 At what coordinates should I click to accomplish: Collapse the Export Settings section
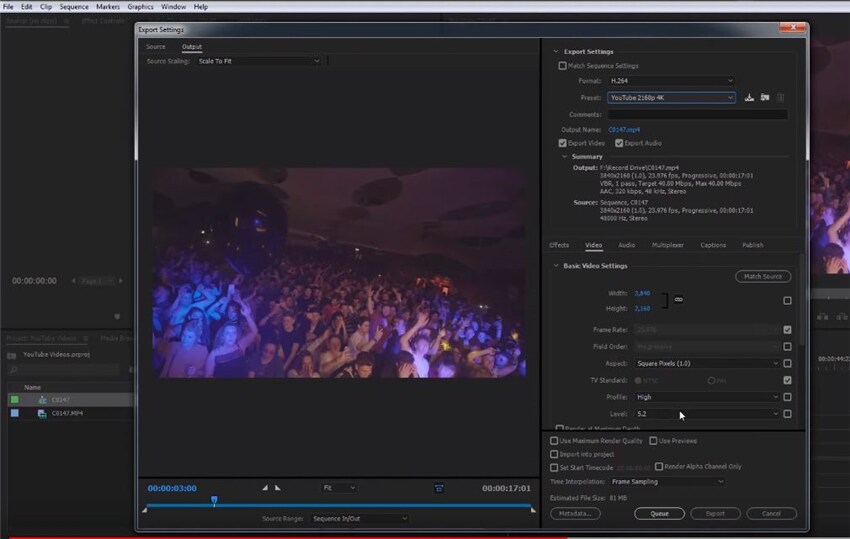click(556, 52)
